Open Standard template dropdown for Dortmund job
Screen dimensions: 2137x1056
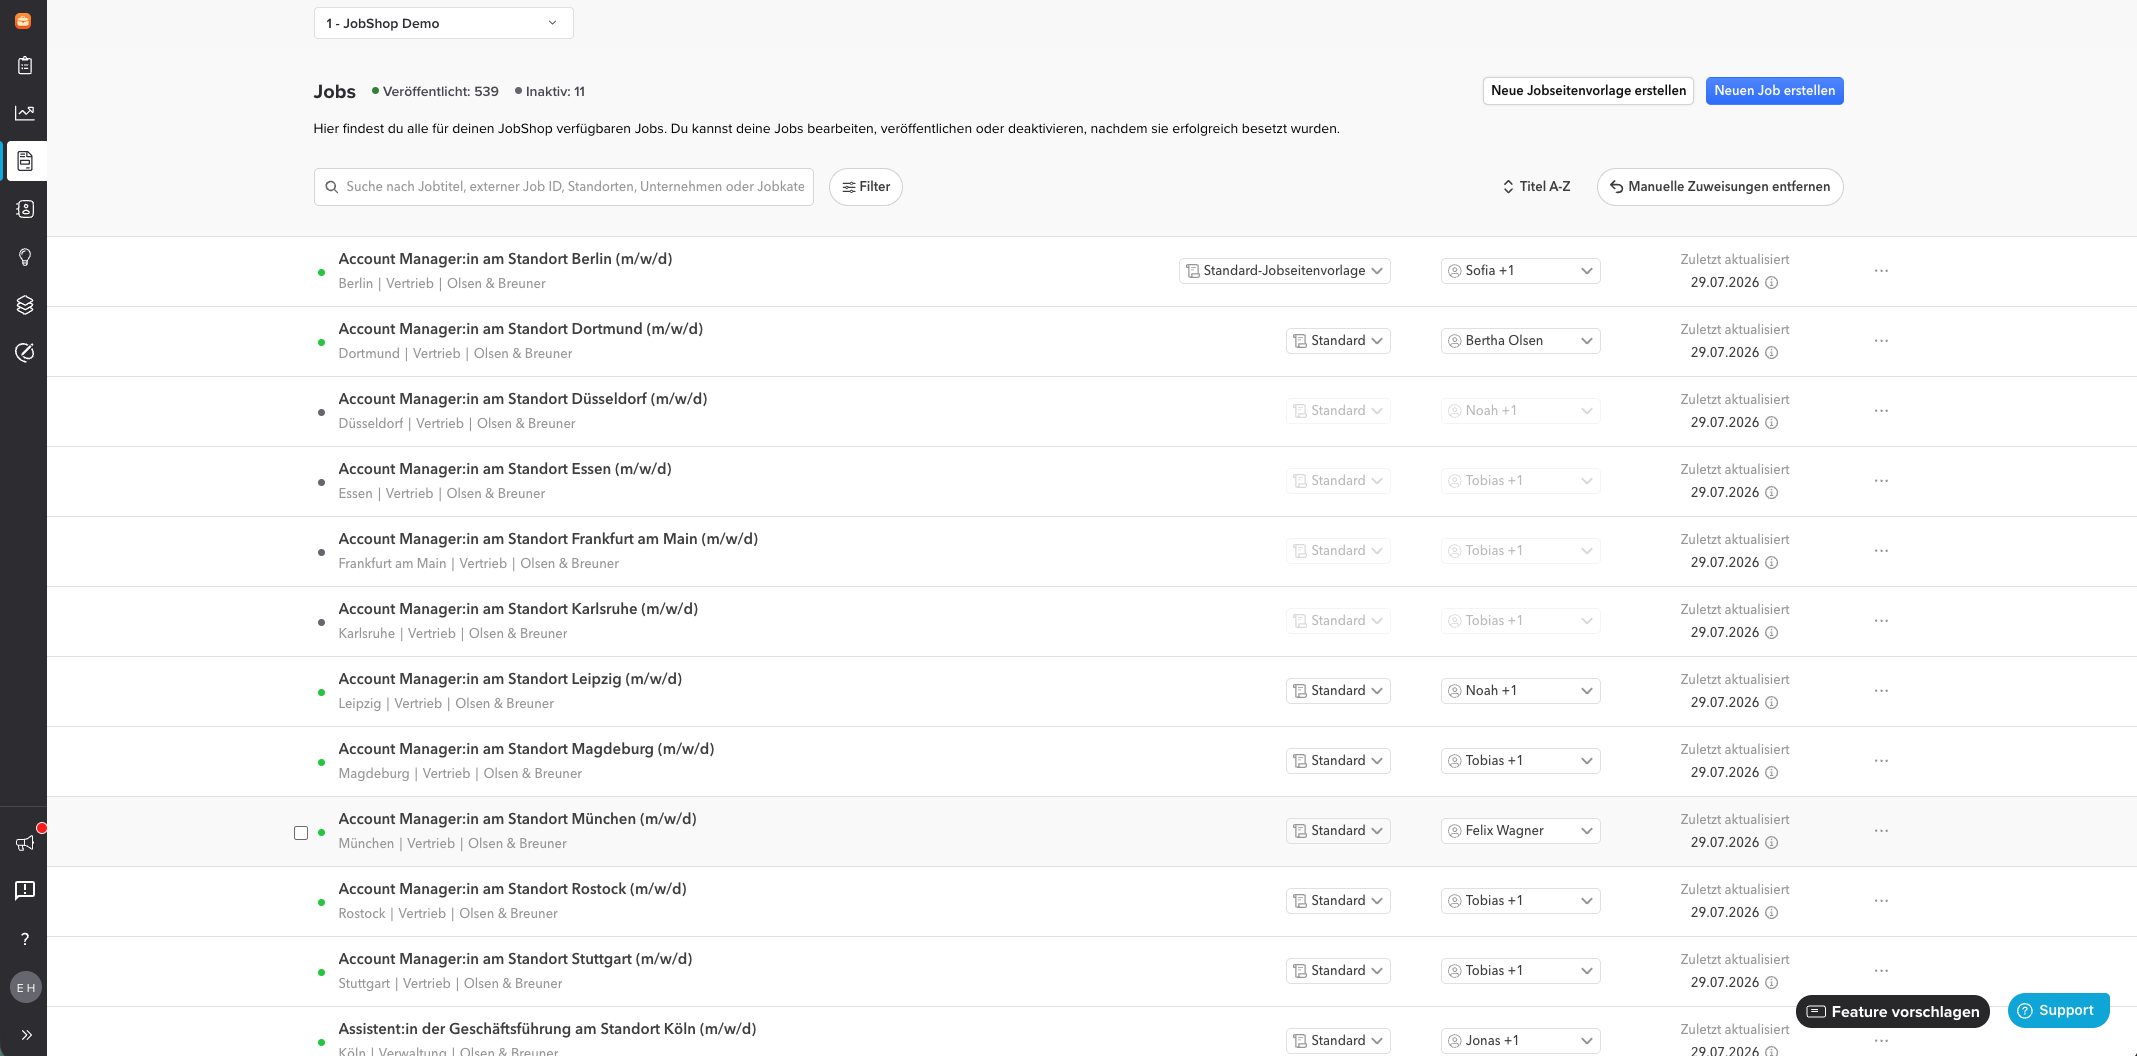[x=1337, y=341]
